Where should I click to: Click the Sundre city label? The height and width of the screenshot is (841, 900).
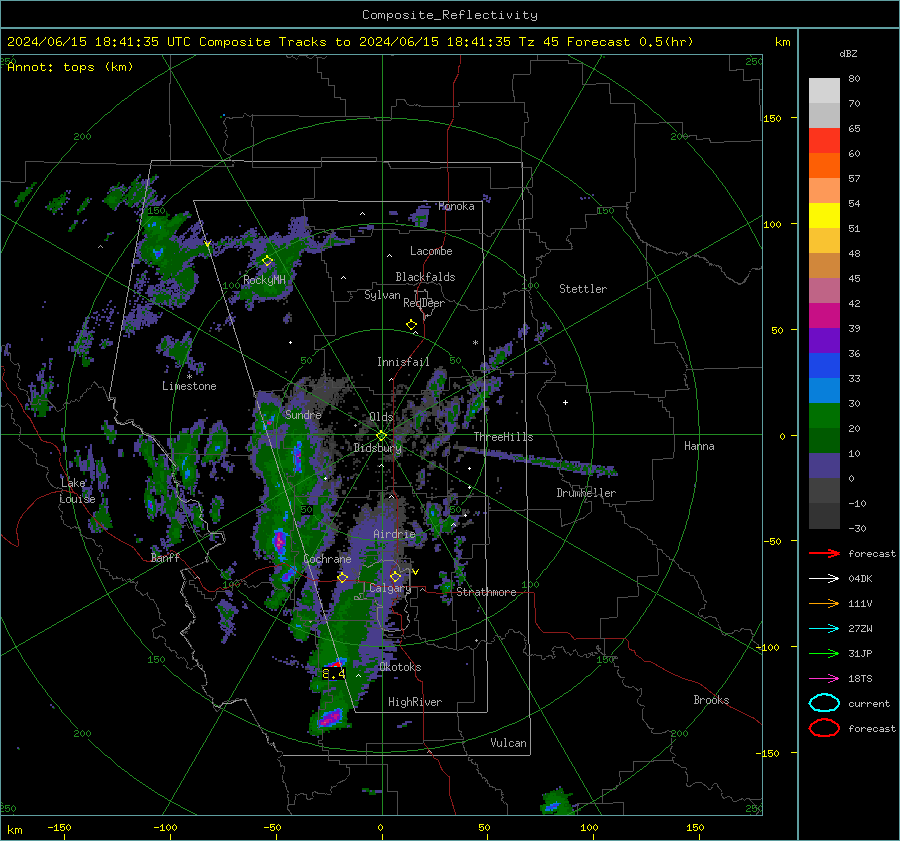[303, 414]
